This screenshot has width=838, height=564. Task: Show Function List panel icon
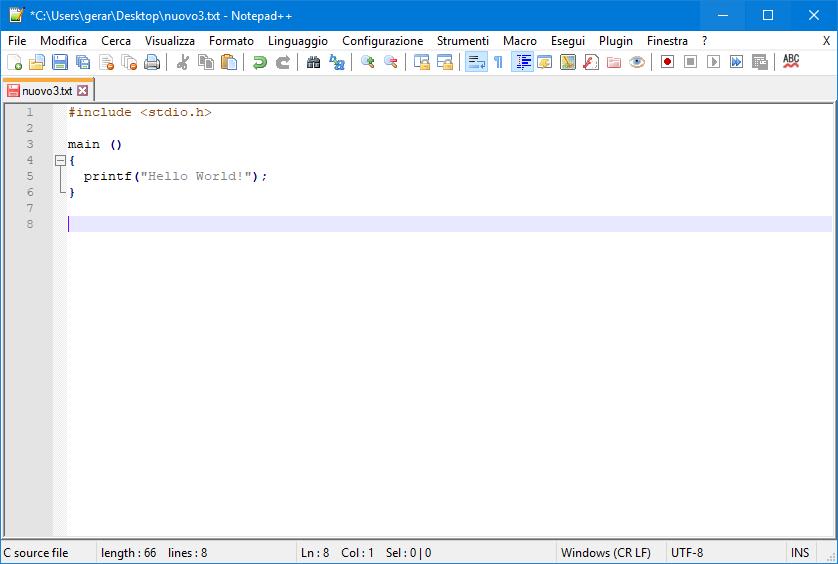coord(591,63)
